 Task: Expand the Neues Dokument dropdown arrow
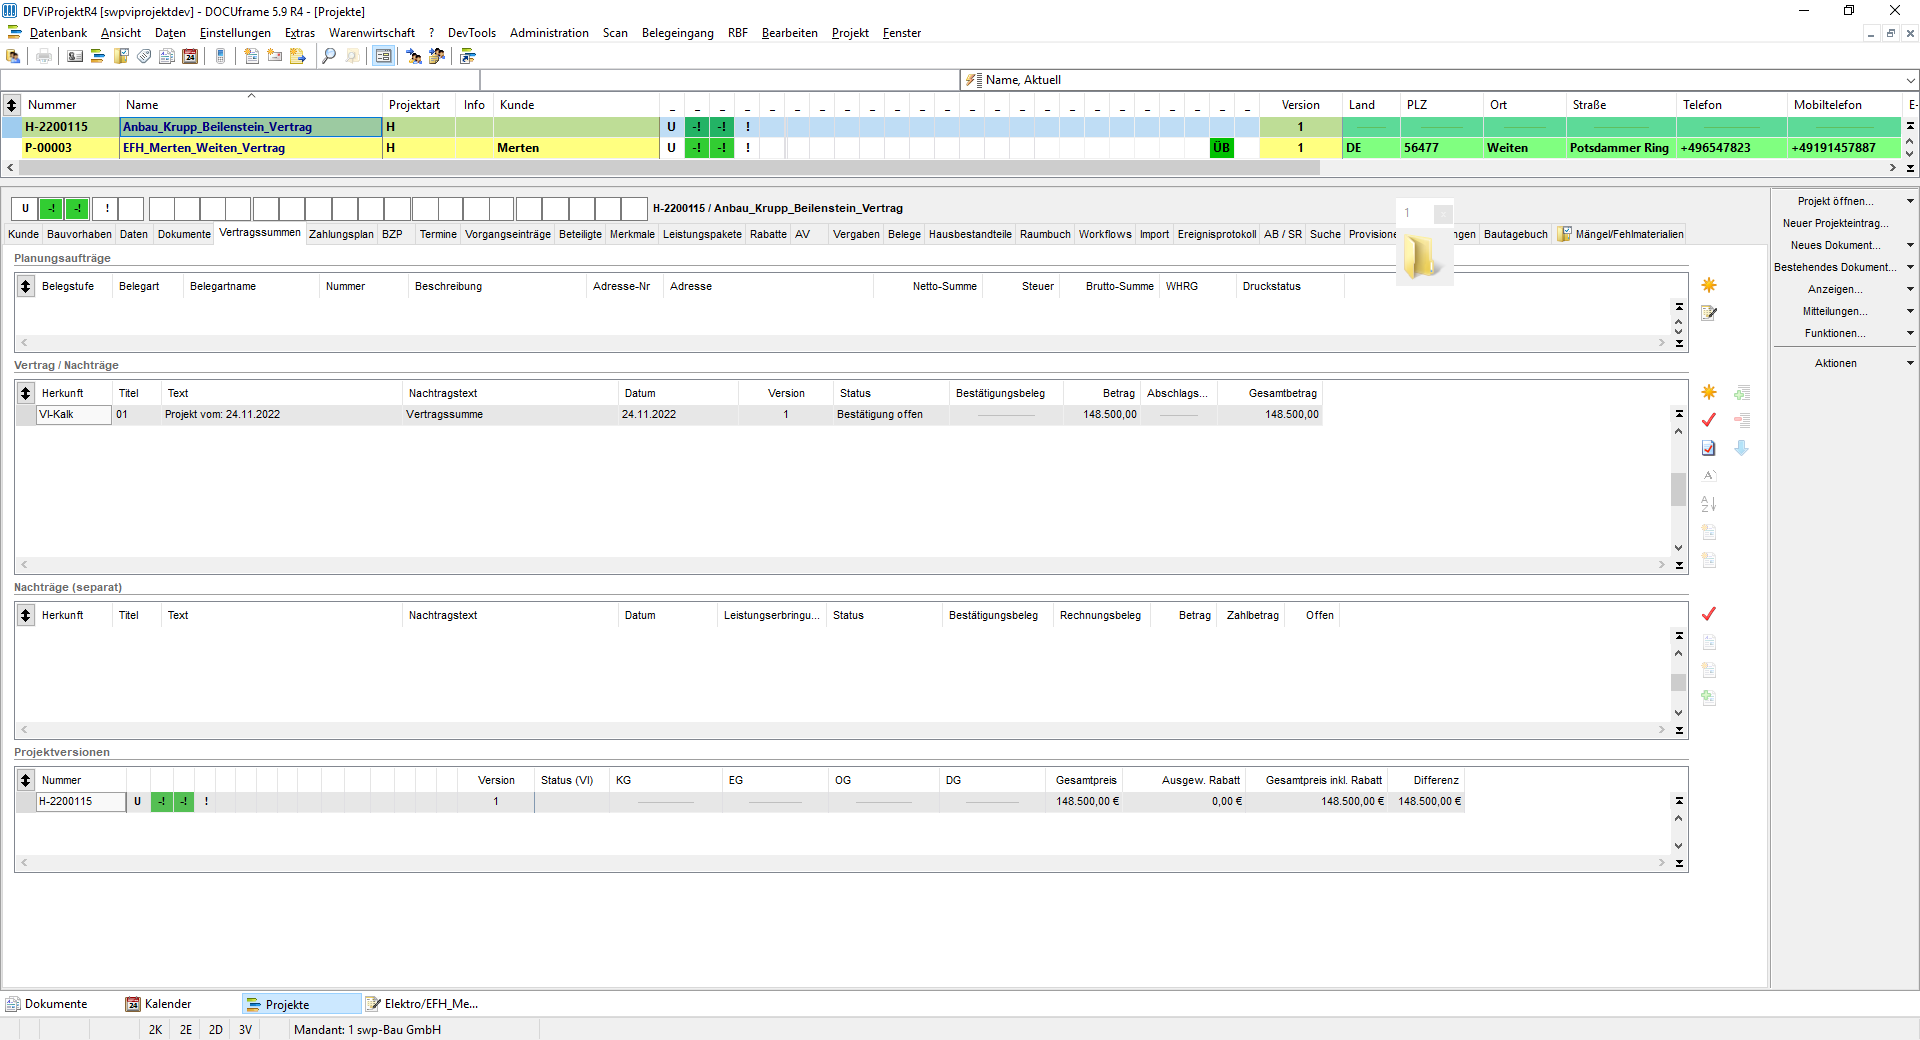pos(1910,245)
